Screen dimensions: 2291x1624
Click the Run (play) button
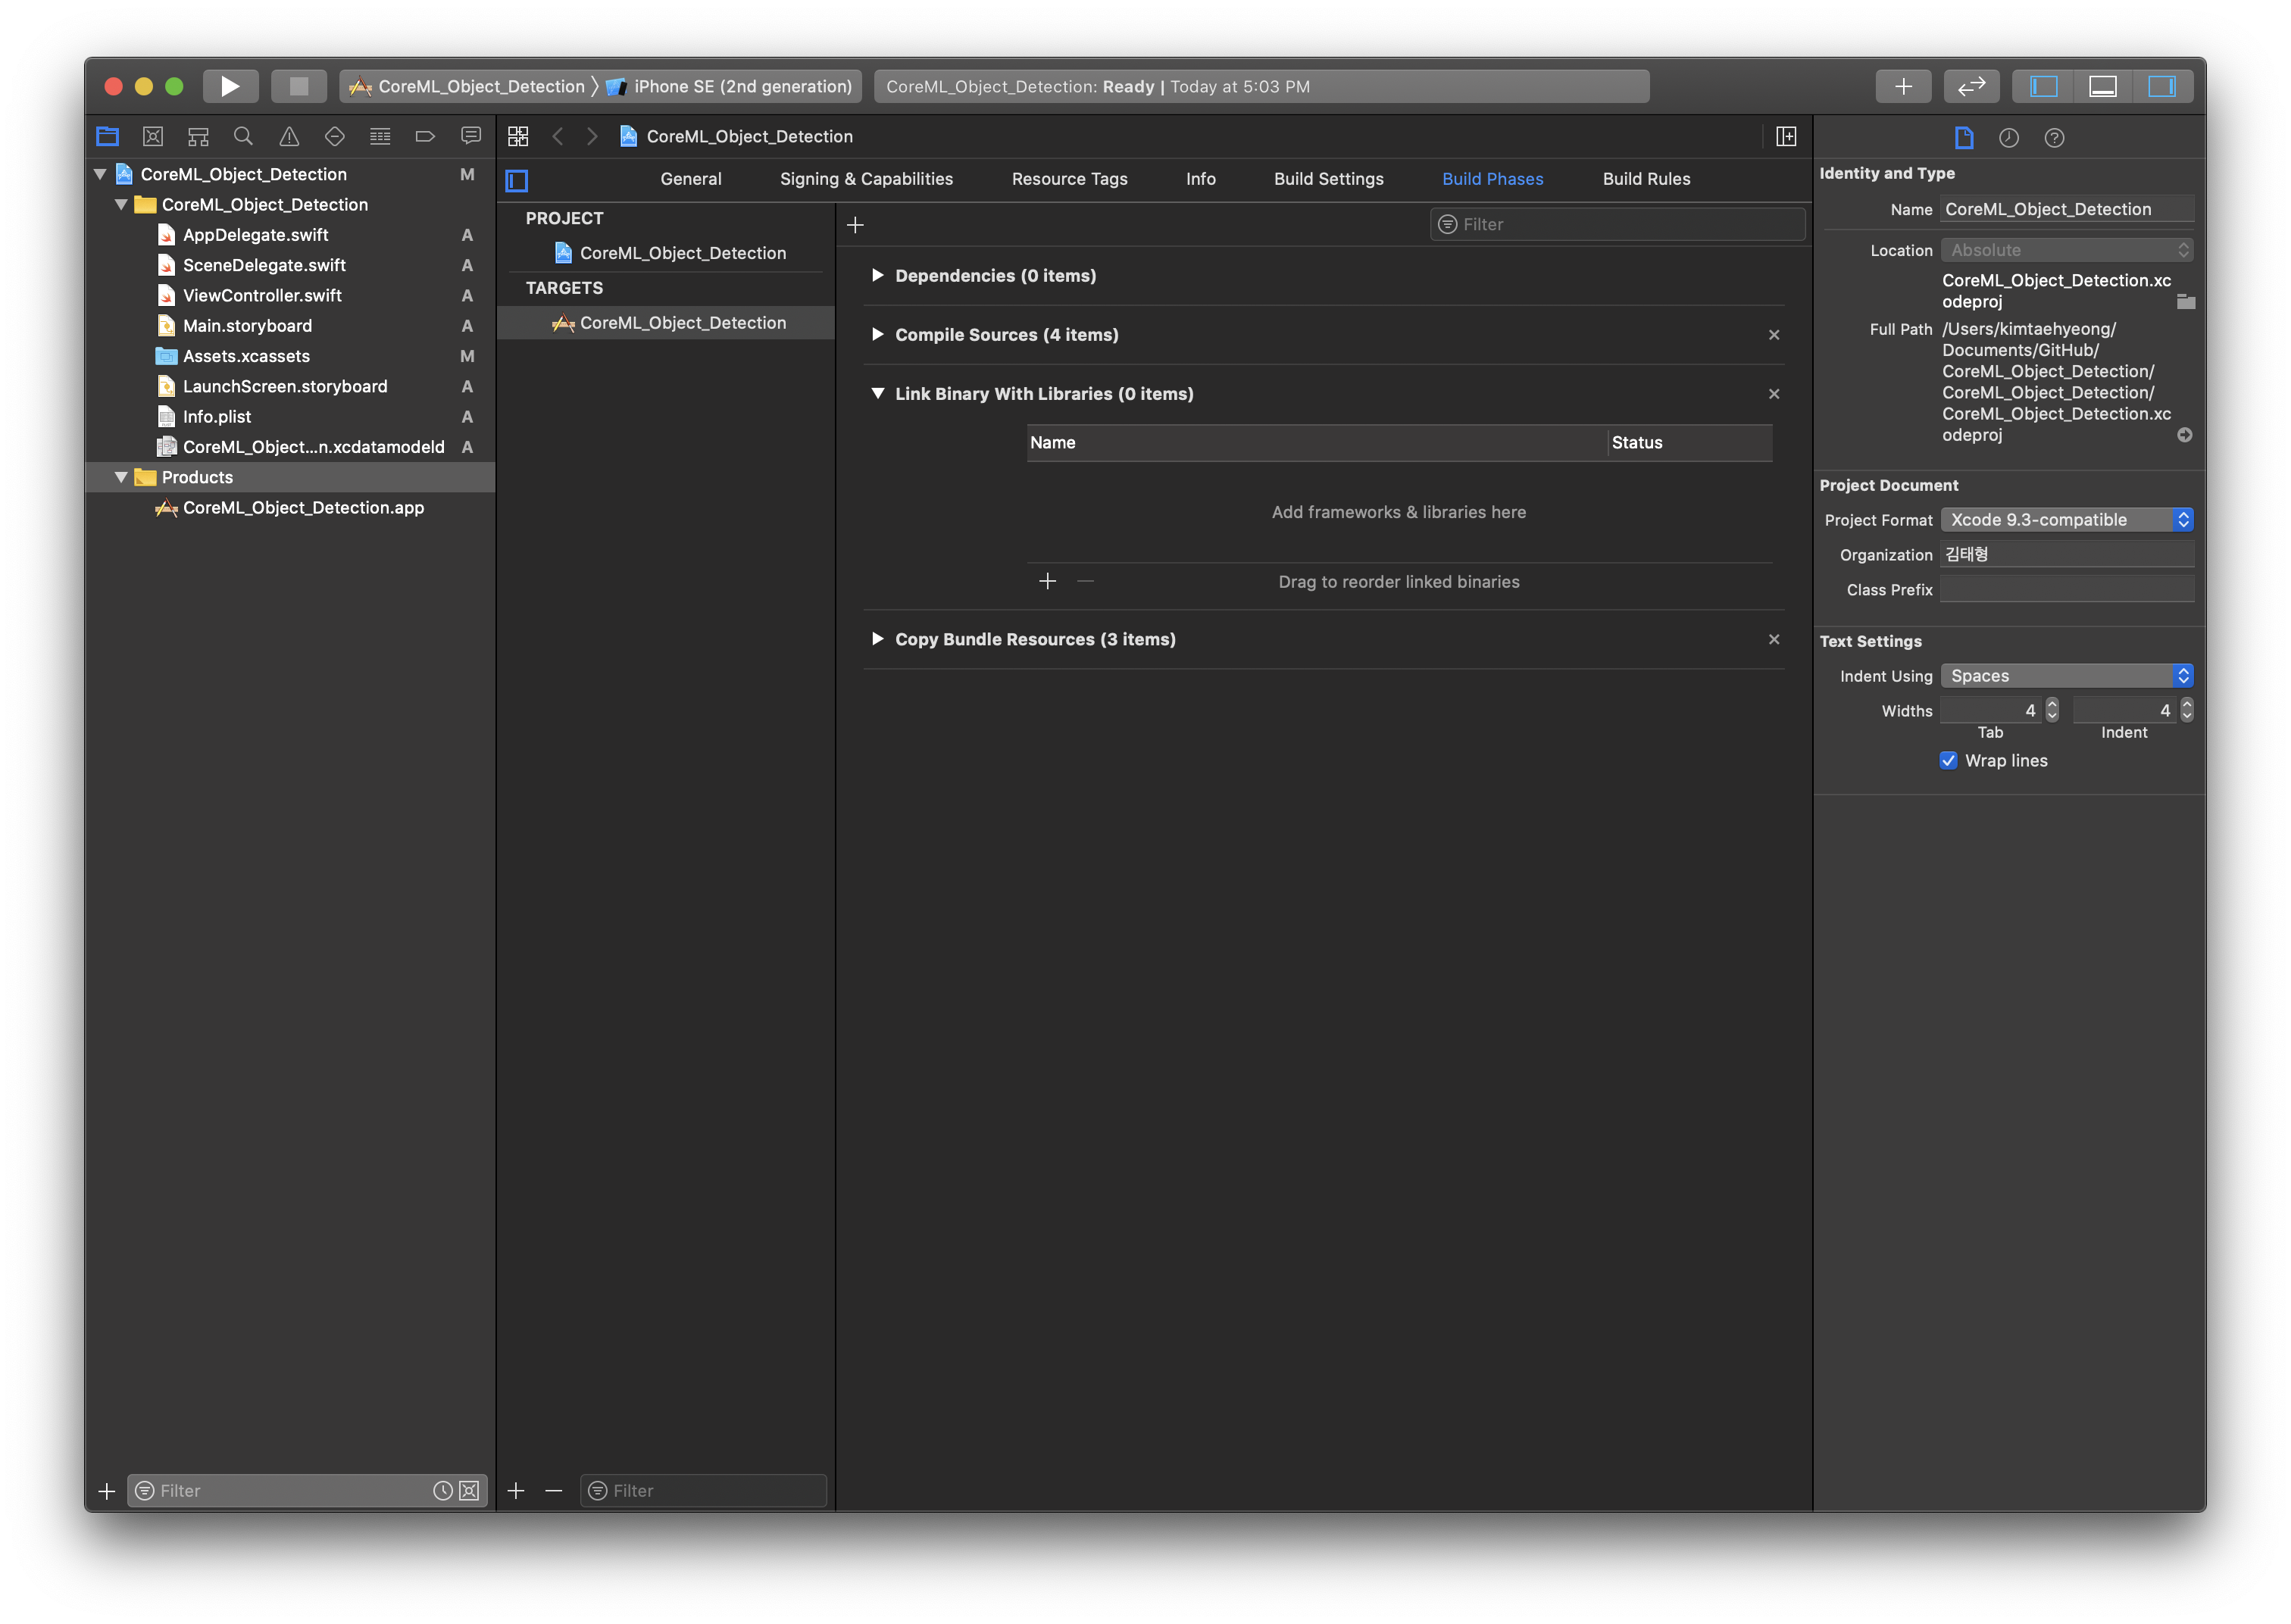coord(230,86)
